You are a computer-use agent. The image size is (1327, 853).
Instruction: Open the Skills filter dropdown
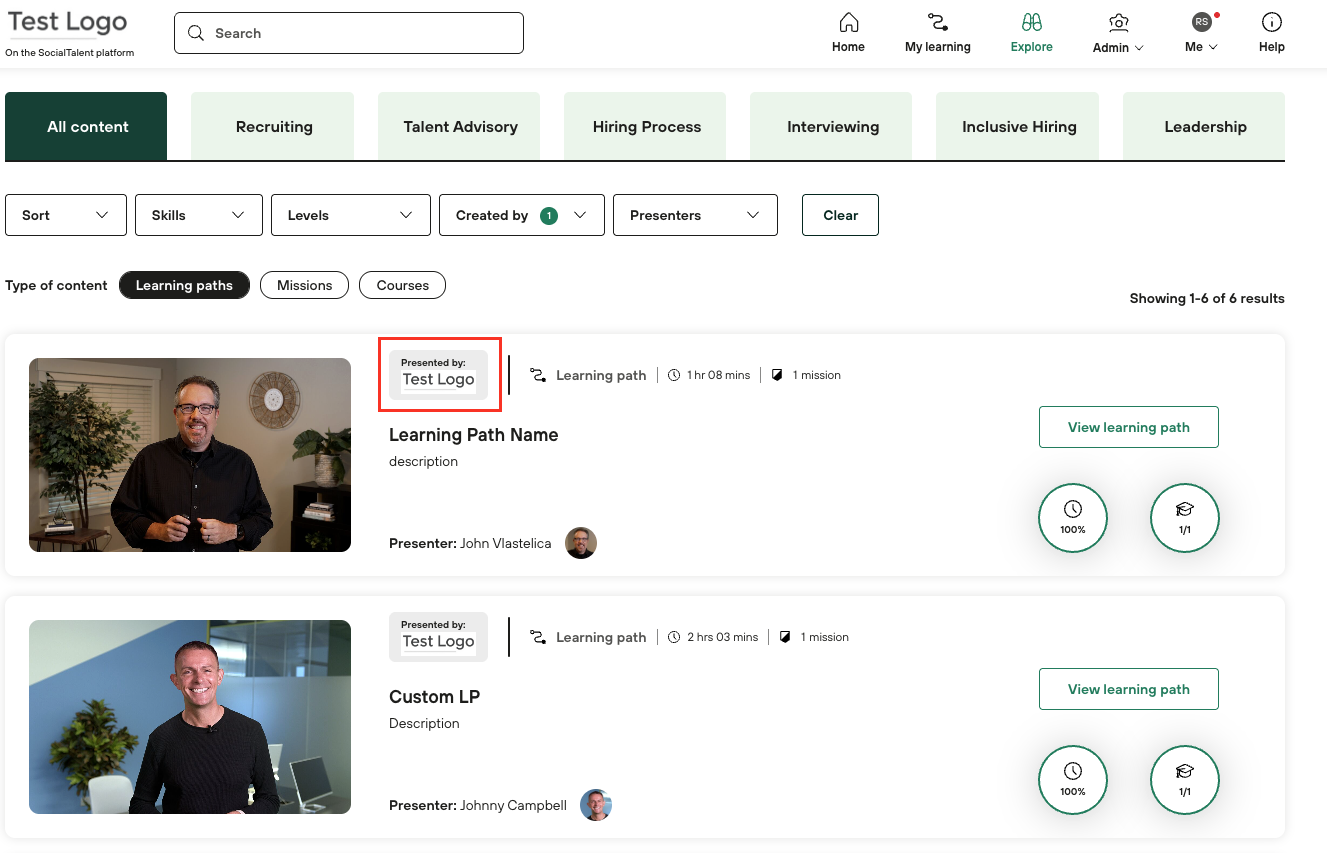[x=198, y=215]
